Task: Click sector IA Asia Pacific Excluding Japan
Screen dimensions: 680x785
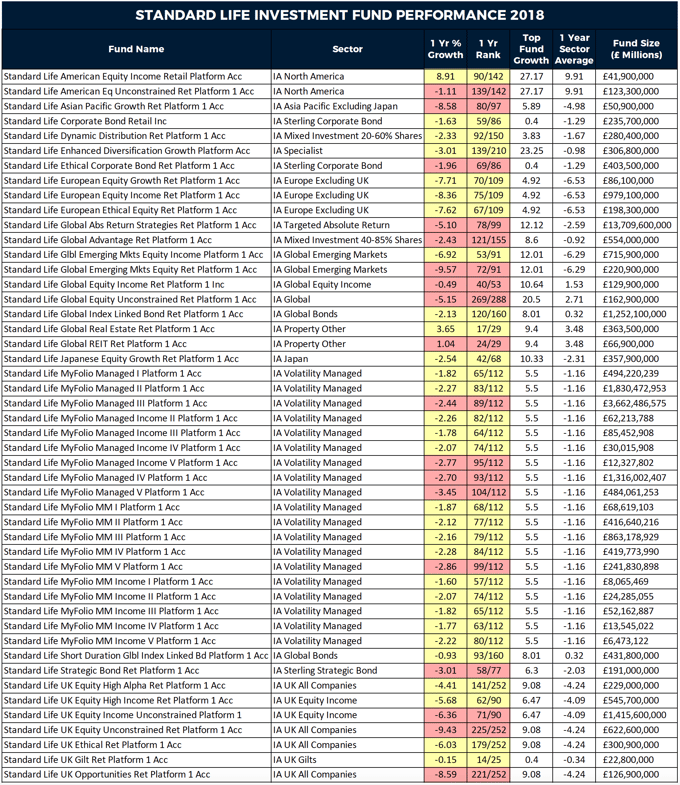Action: [x=335, y=106]
